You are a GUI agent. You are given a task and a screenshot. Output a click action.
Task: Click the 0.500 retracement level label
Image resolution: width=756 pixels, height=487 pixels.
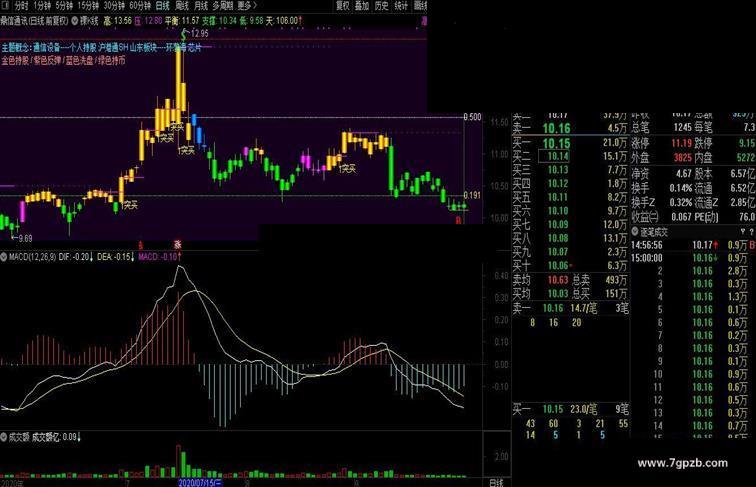tap(472, 117)
